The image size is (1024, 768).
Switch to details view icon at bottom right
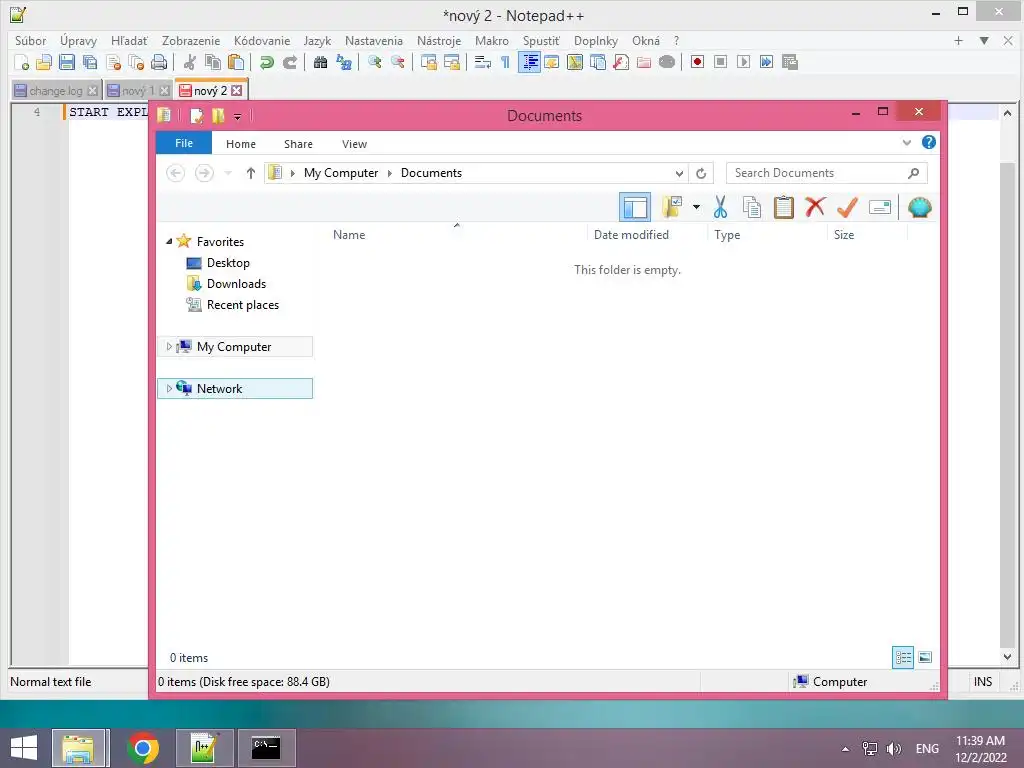point(903,657)
